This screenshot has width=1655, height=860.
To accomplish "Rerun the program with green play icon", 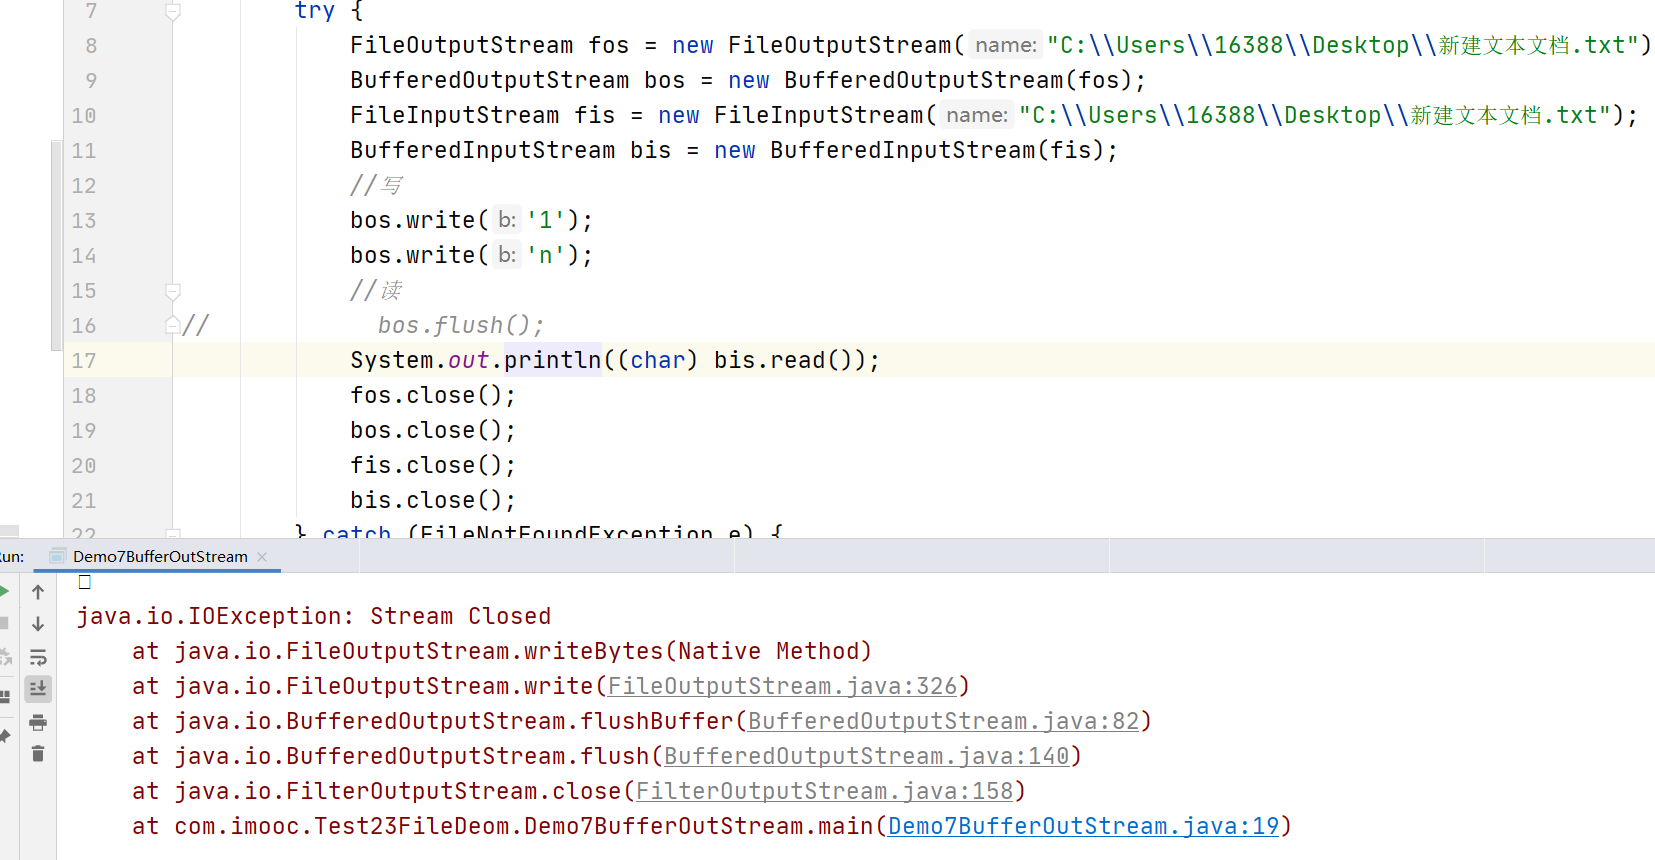I will 4,592.
